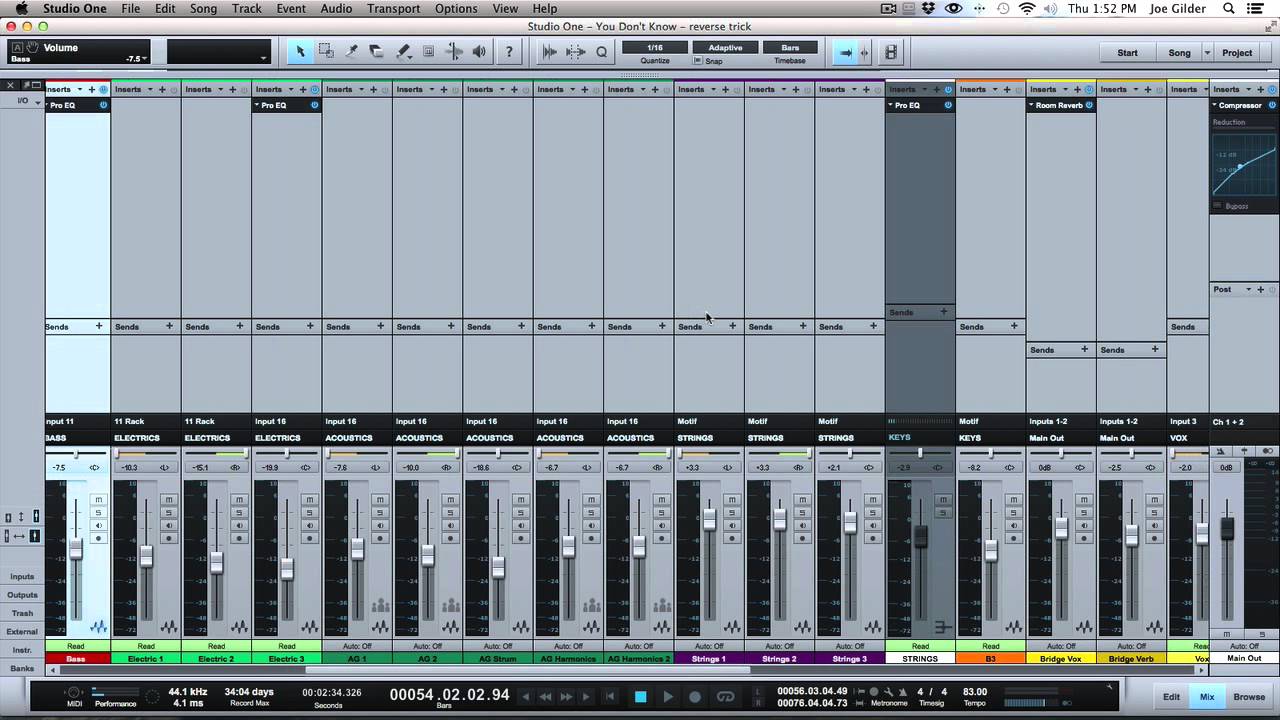This screenshot has height=720, width=1280.
Task: Open Inserts dropdown on Electric 2 channel
Action: coord(220,89)
